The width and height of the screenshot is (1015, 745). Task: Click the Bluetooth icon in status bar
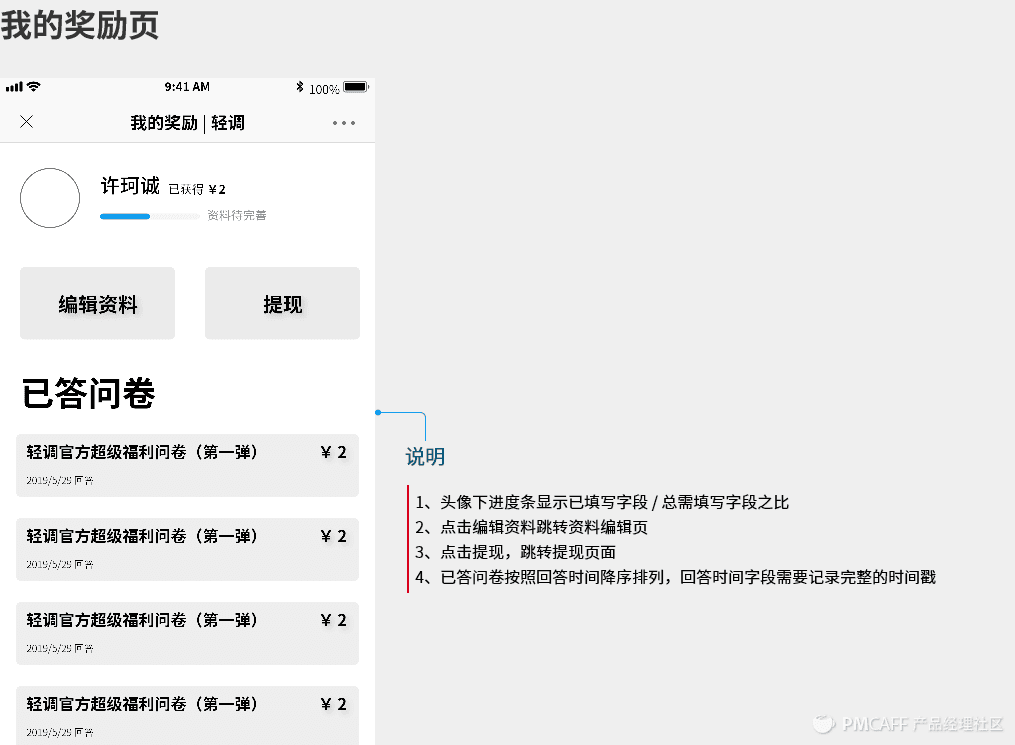(300, 87)
